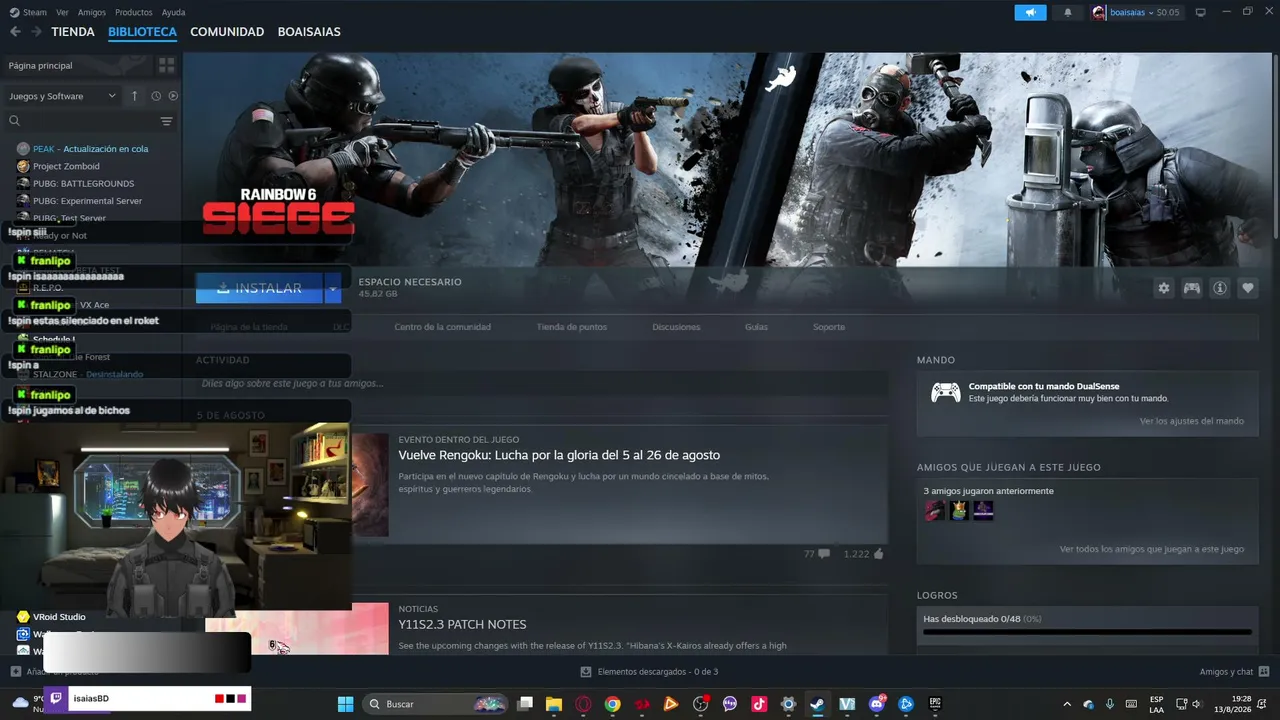Open File Explorer from the taskbar
Viewport: 1280px width, 720px height.
[x=554, y=704]
